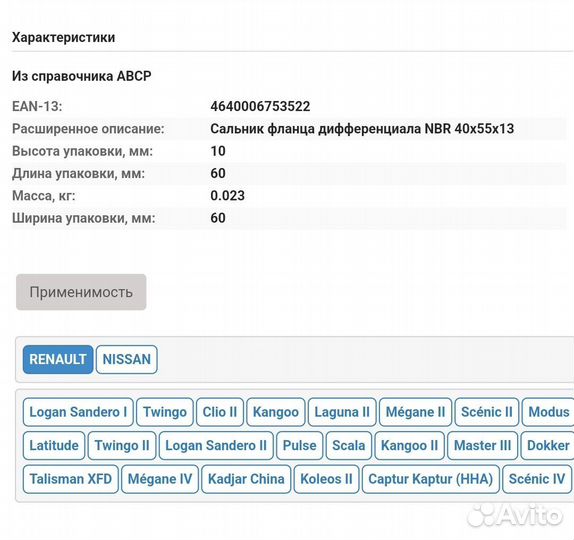Select the RENAULT brand tab
This screenshot has height=540, width=574.
click(x=58, y=359)
